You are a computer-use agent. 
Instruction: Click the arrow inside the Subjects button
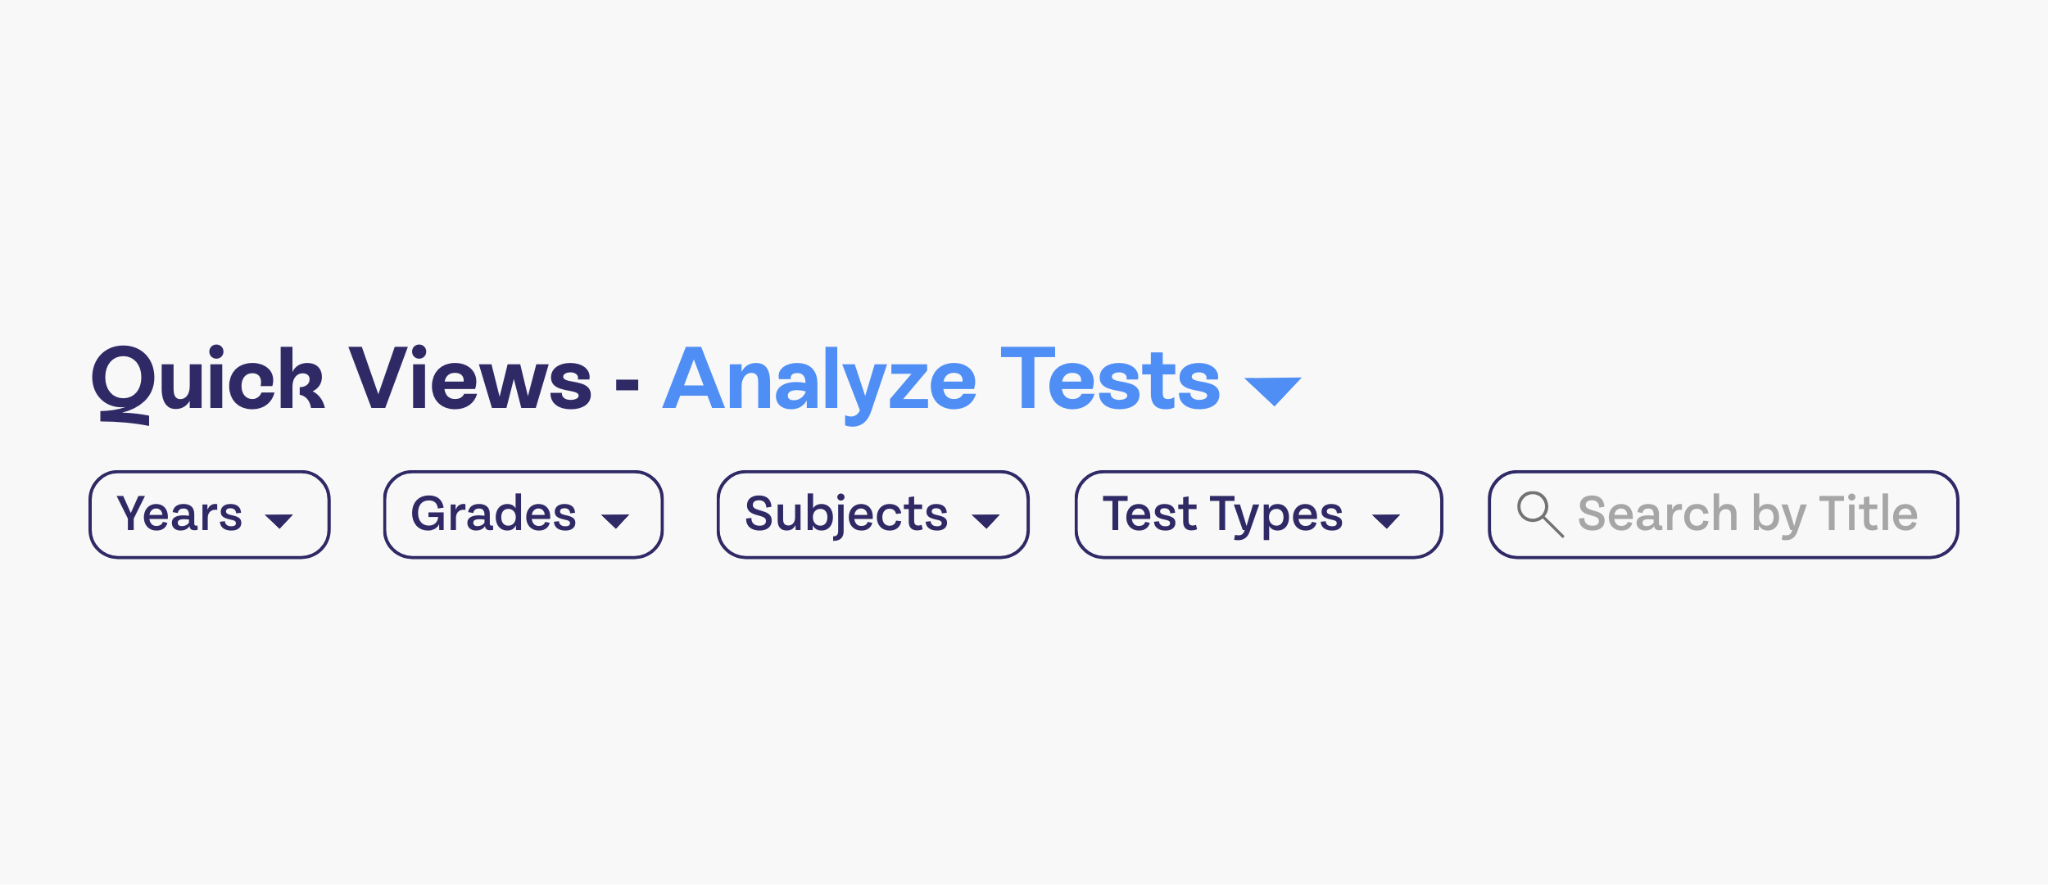point(987,519)
